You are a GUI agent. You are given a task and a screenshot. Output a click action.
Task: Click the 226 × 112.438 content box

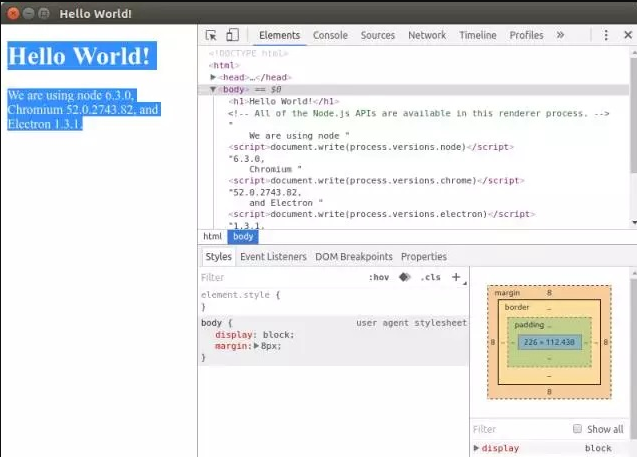549,342
